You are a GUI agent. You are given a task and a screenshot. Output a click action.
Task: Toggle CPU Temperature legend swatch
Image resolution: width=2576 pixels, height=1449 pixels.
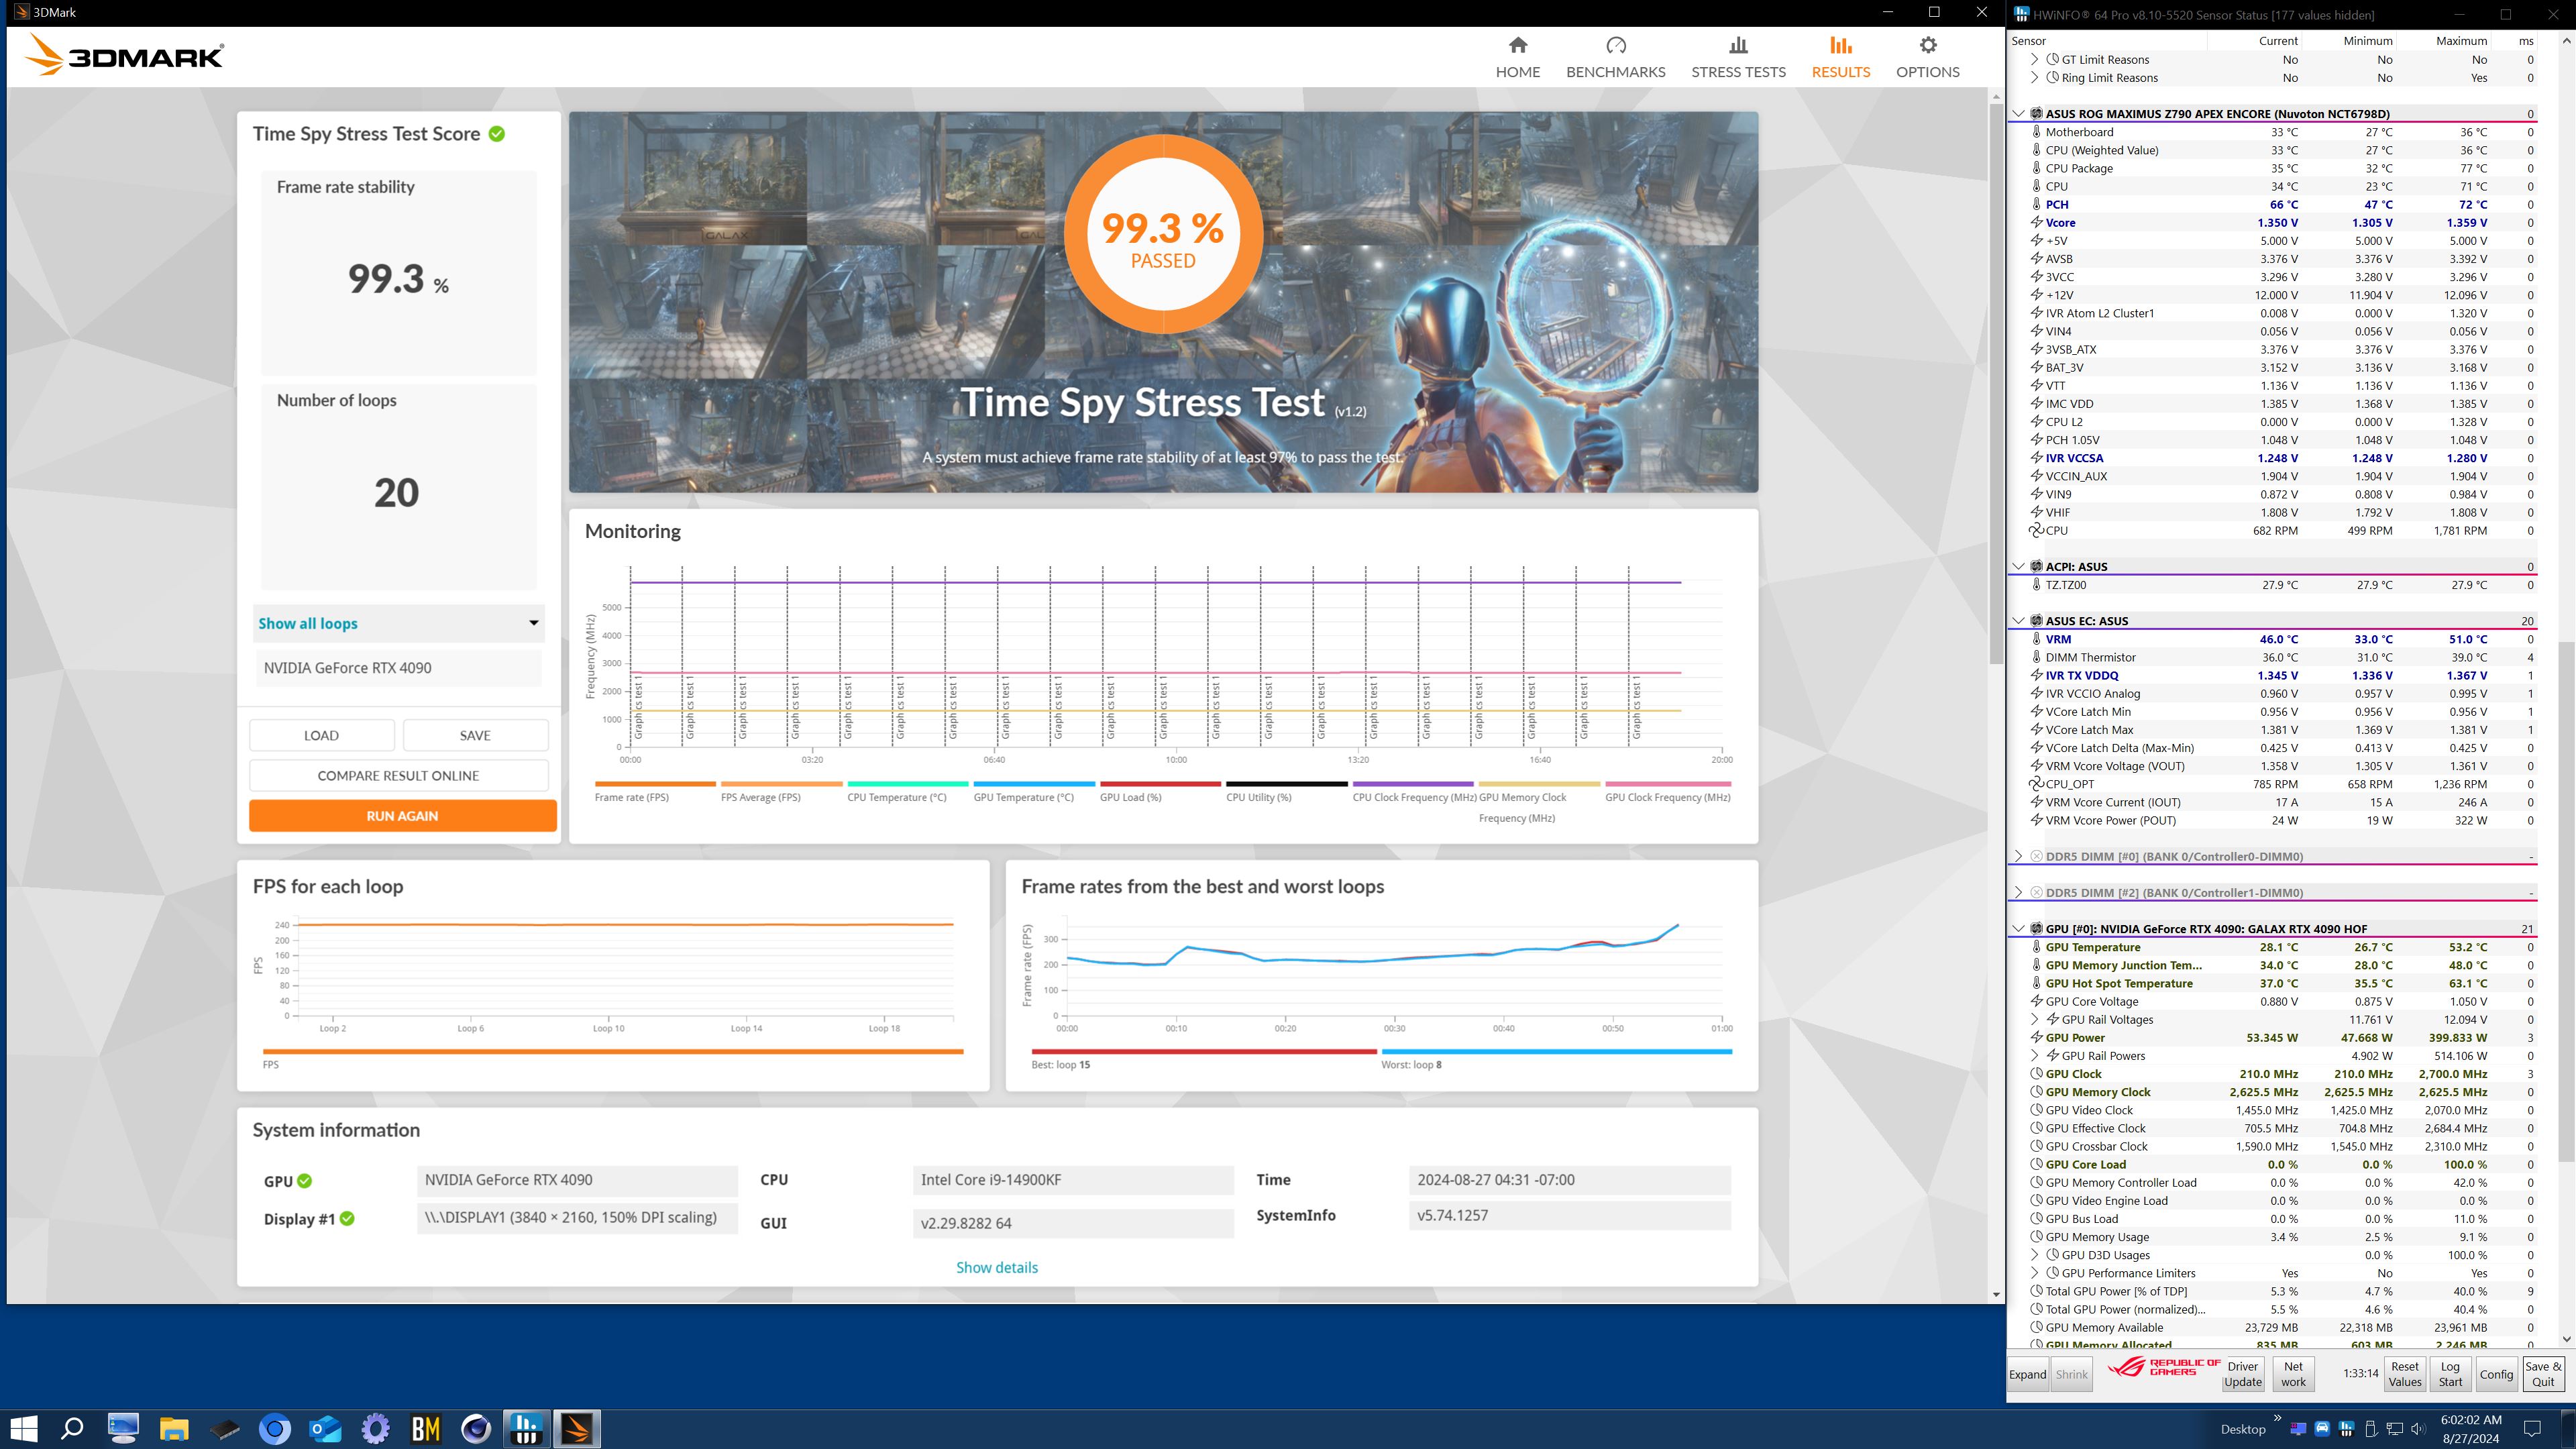(x=907, y=784)
